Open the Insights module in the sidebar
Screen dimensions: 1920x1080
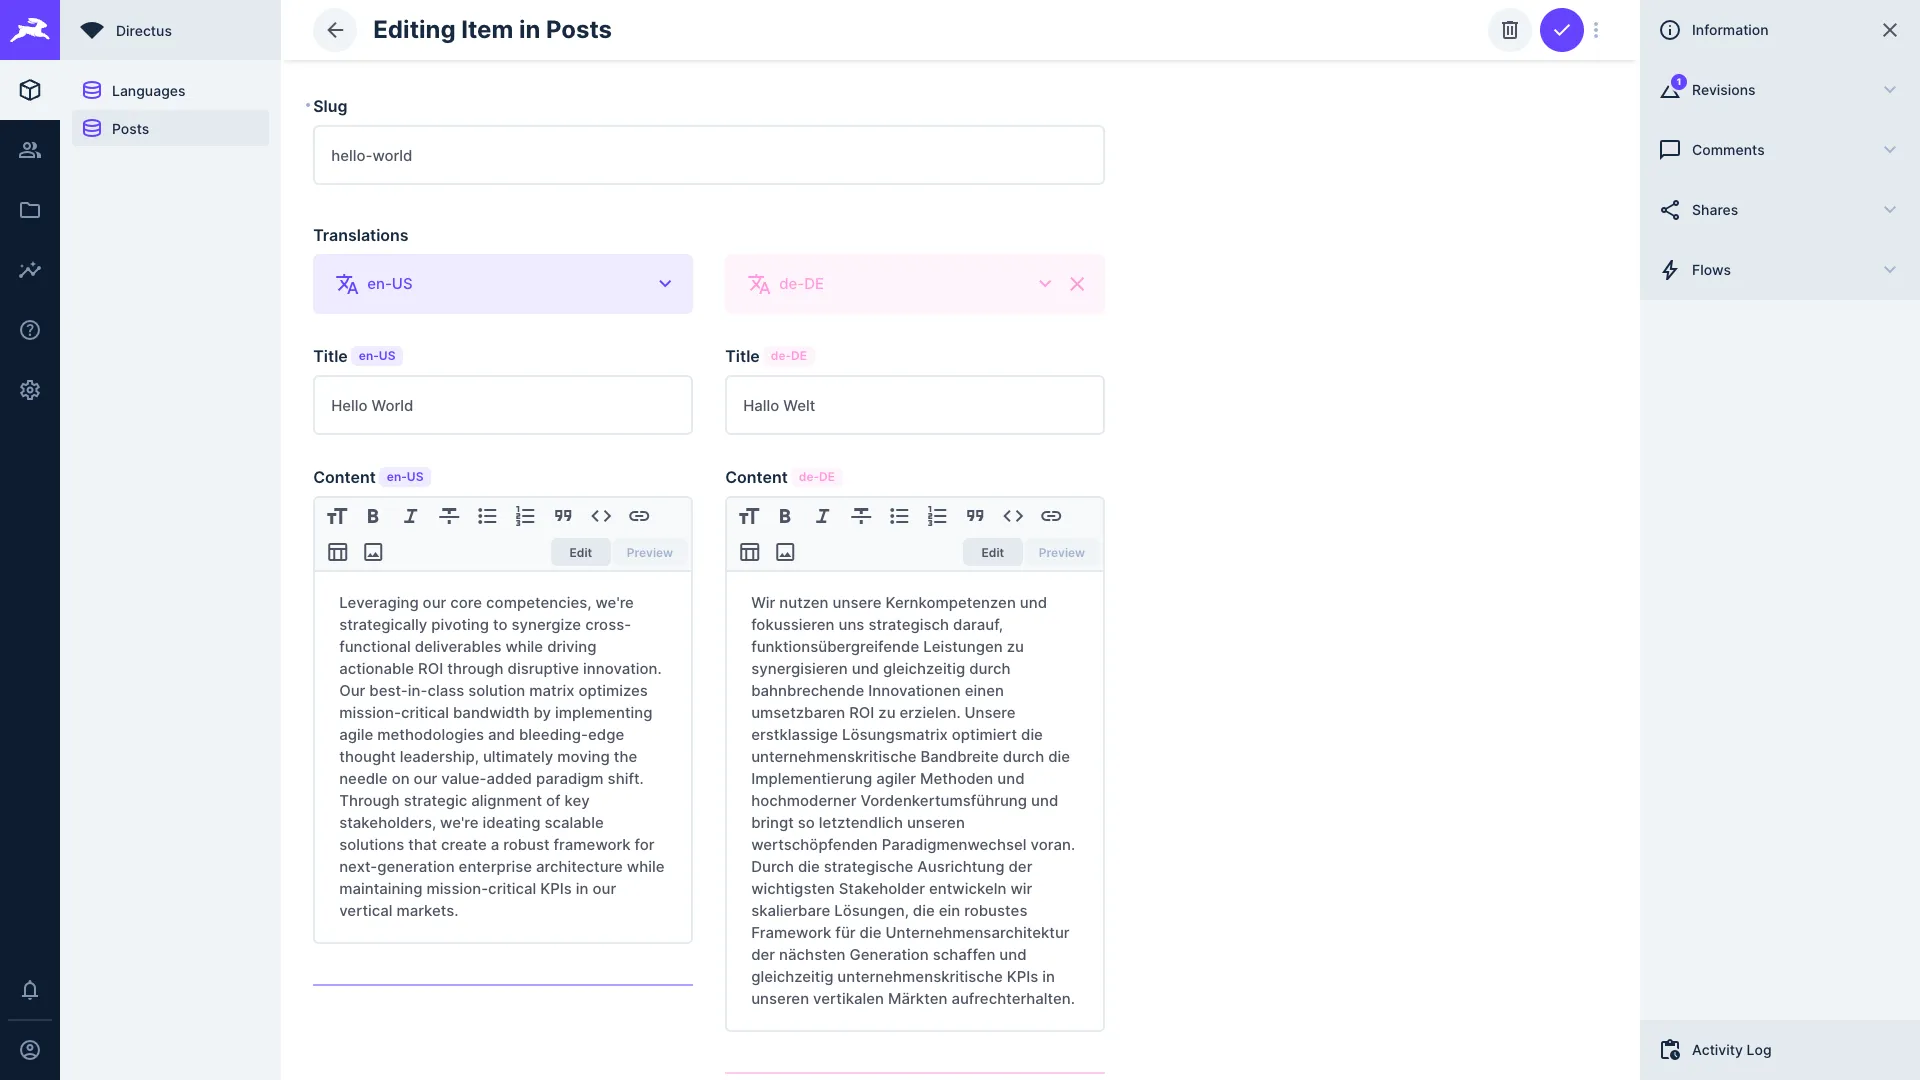point(30,270)
